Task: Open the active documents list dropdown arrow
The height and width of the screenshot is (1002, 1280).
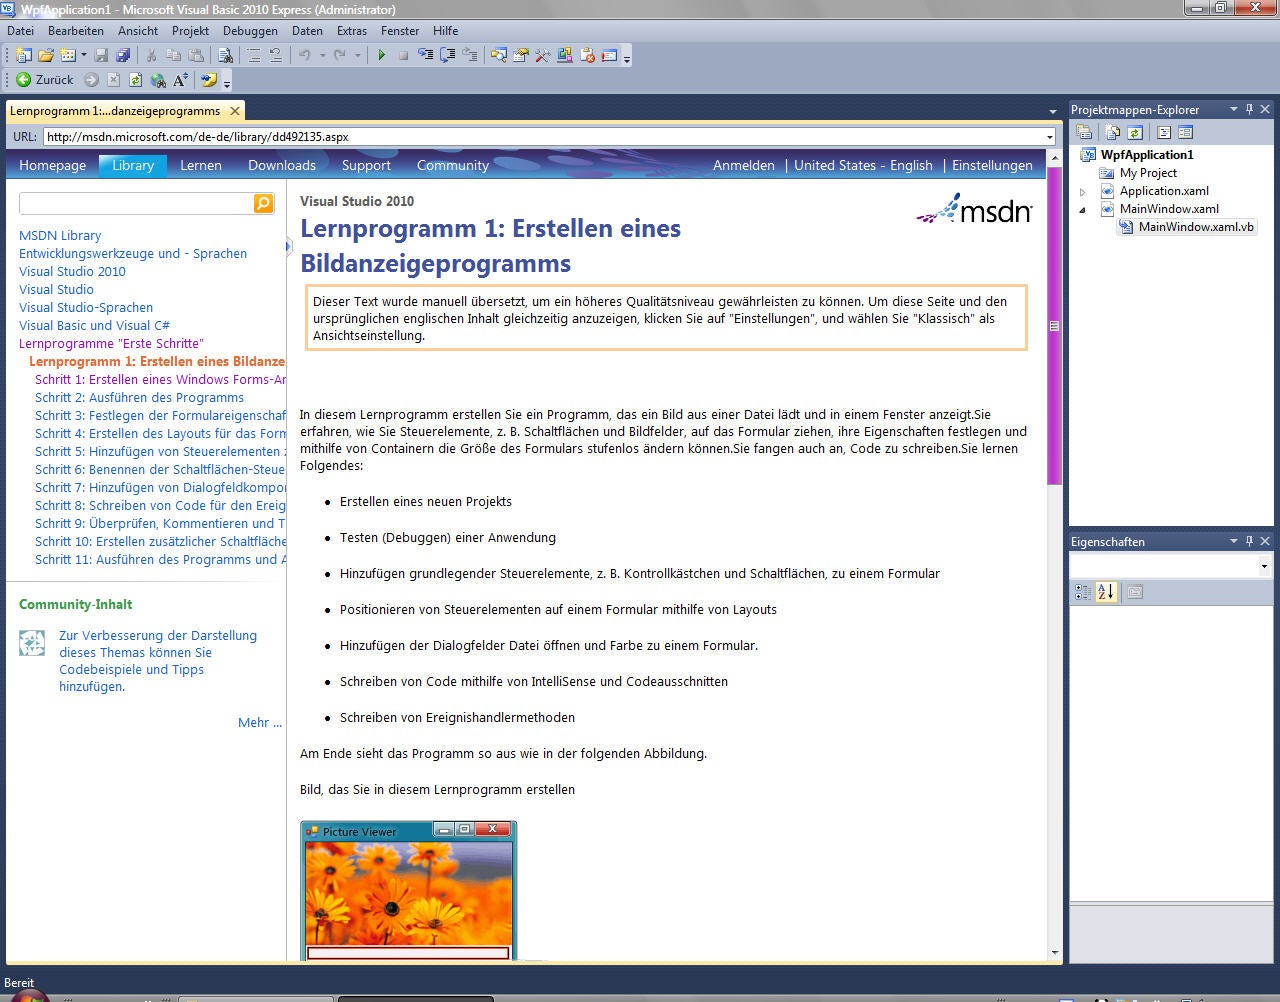Action: [1052, 111]
